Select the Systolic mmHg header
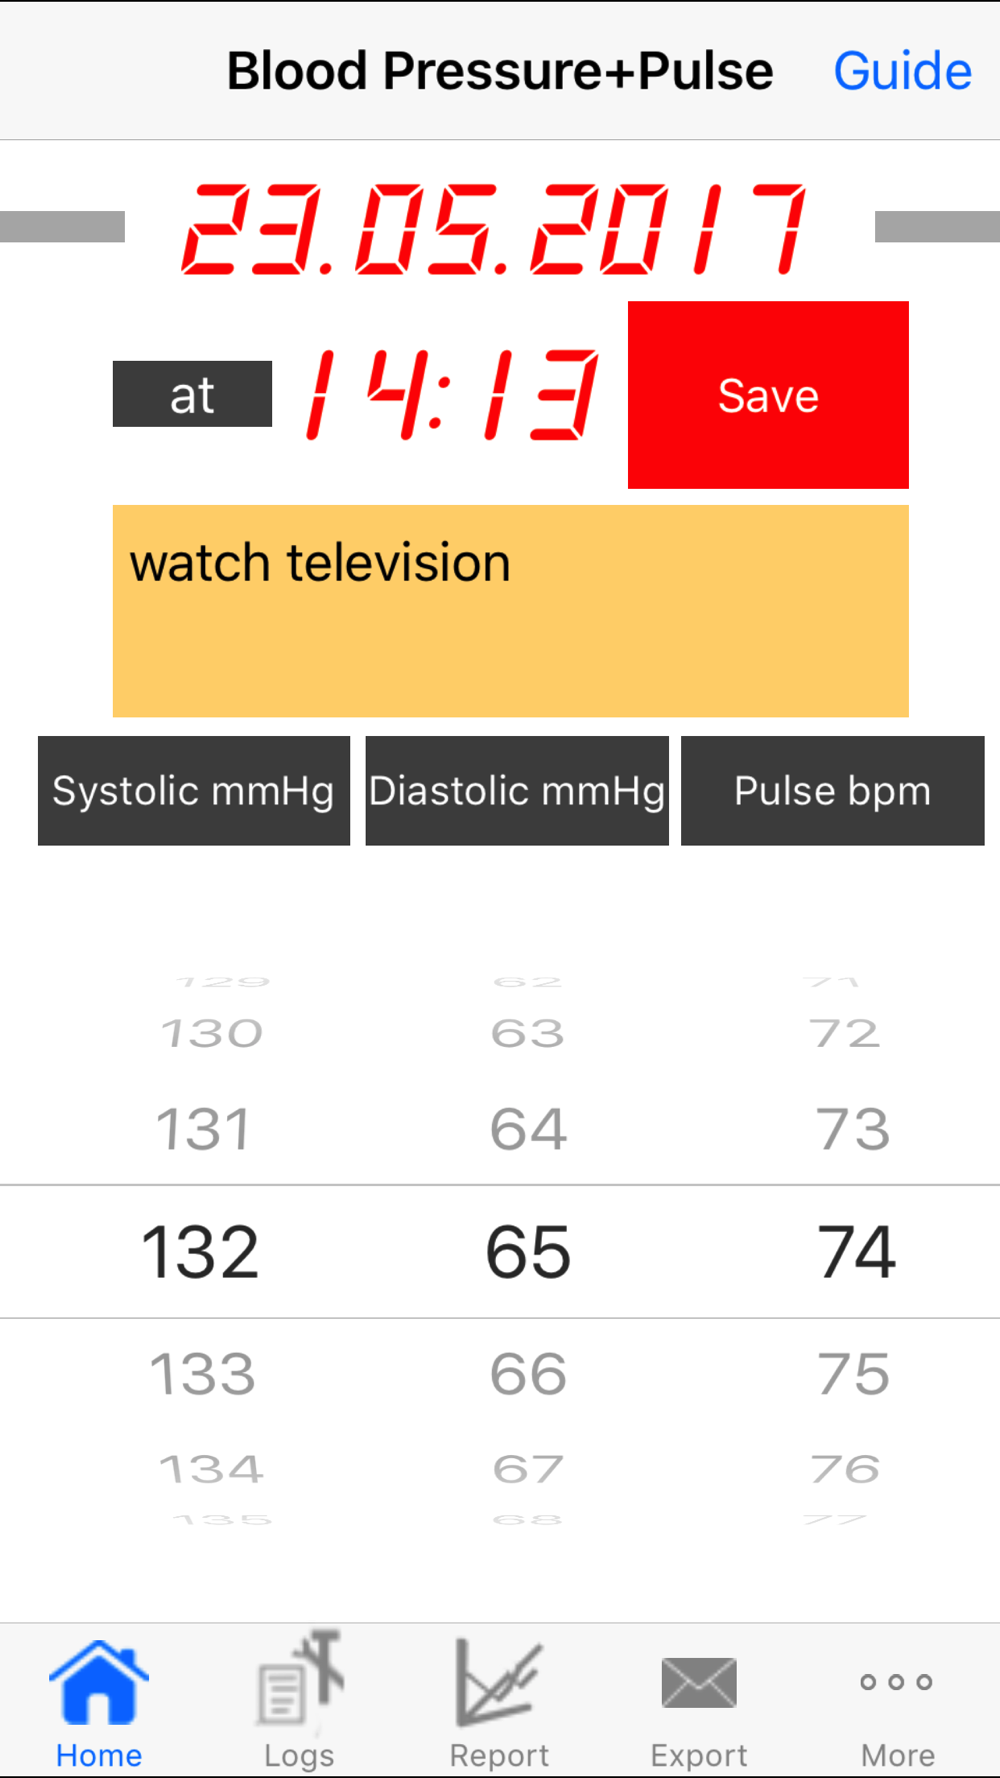The height and width of the screenshot is (1778, 1000). pyautogui.click(x=194, y=791)
